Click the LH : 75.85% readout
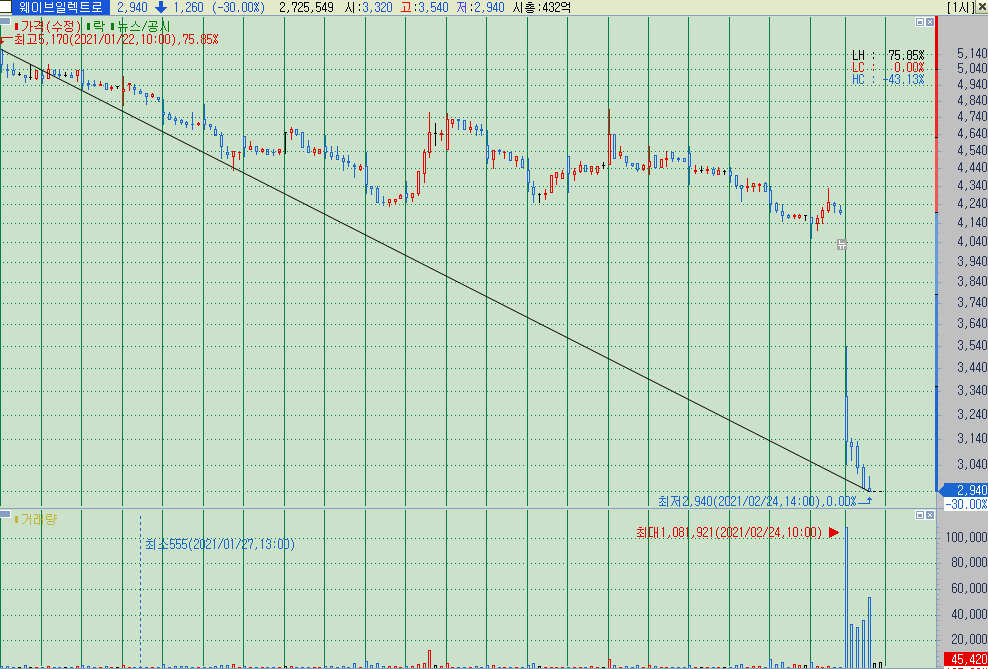The image size is (988, 669). pyautogui.click(x=888, y=55)
